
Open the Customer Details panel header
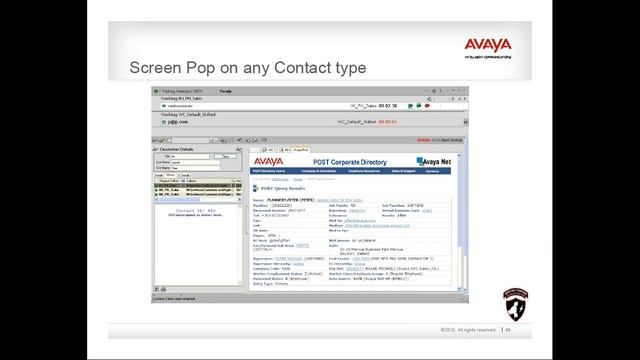coord(176,149)
